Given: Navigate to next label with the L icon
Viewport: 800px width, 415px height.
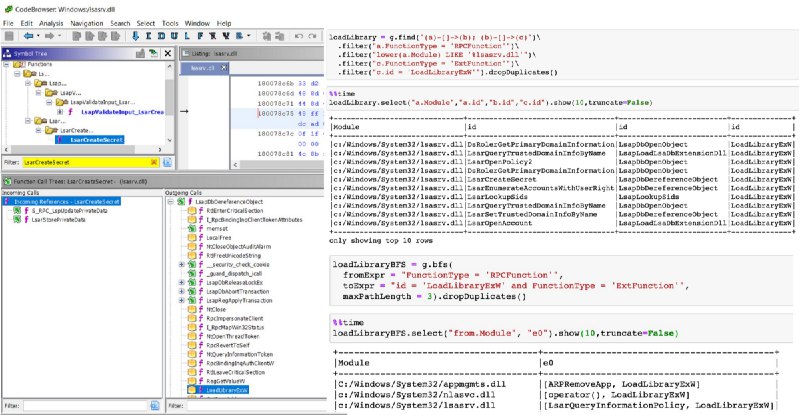Looking at the screenshot, I should click(187, 36).
